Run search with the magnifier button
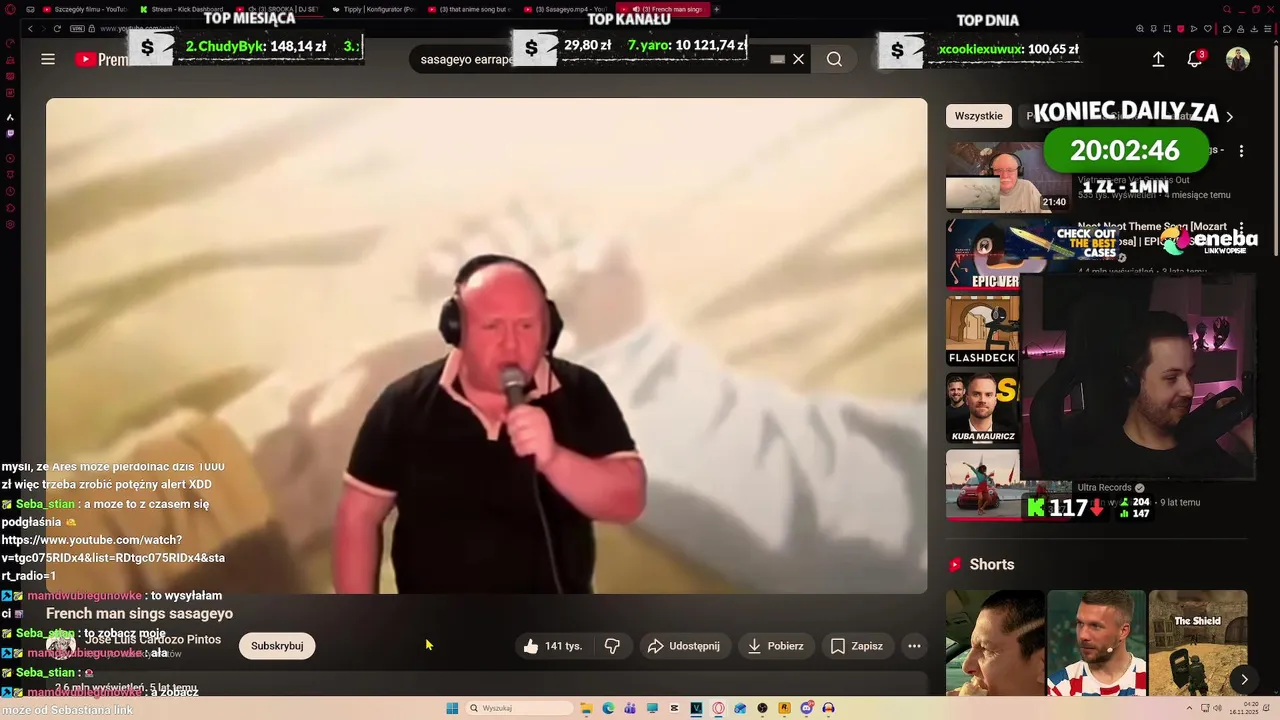Image resolution: width=1280 pixels, height=720 pixels. click(834, 59)
